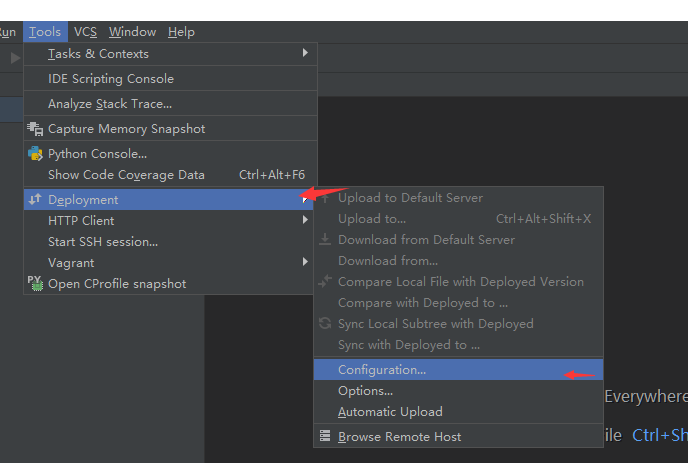Image resolution: width=688 pixels, height=463 pixels.
Task: Open IDE Scripting Console
Action: tap(170, 79)
